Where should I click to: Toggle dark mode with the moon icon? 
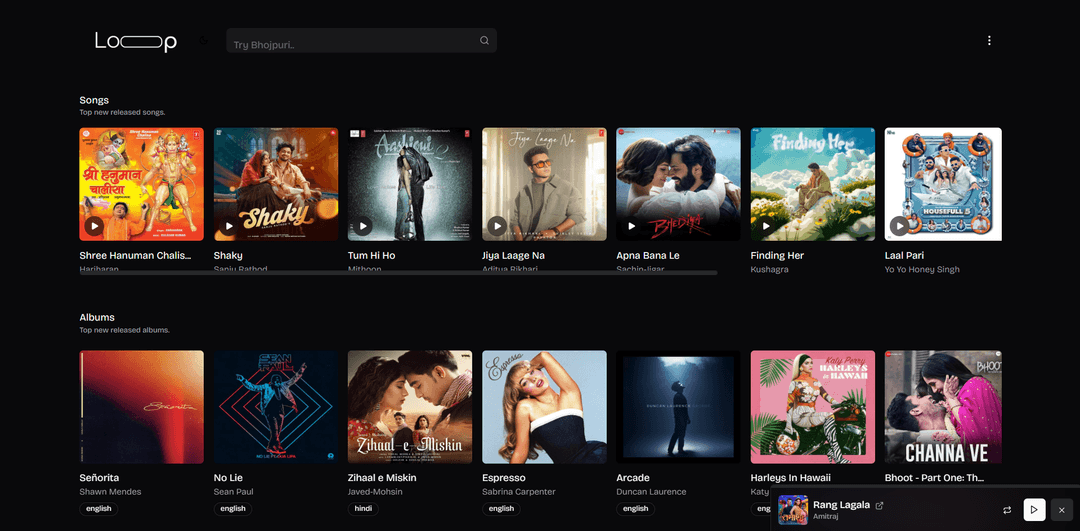[x=204, y=41]
